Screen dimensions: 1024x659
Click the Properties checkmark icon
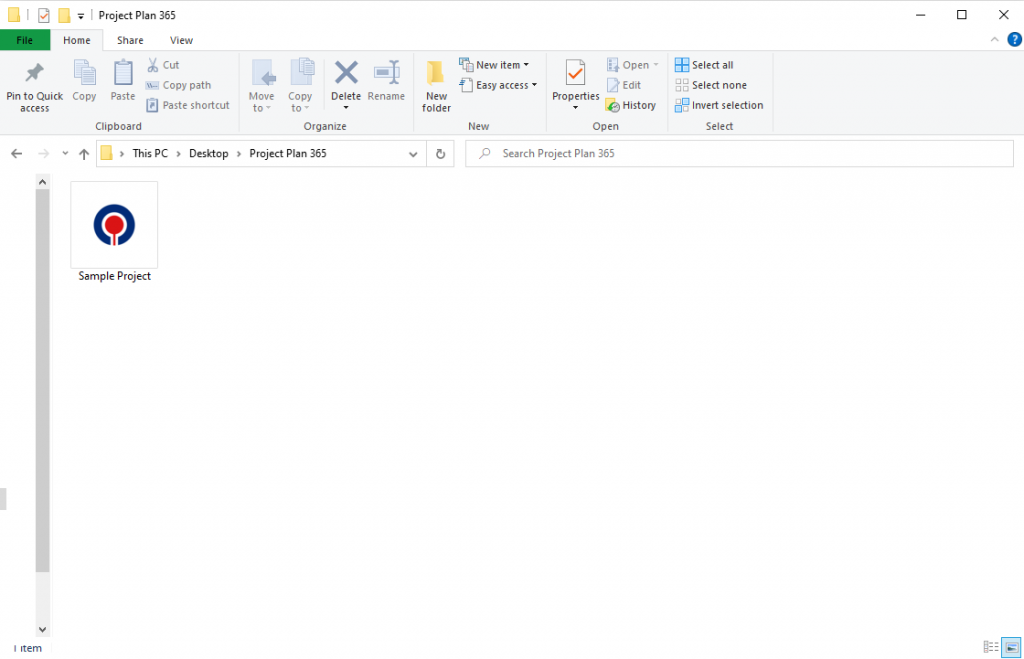coord(575,73)
